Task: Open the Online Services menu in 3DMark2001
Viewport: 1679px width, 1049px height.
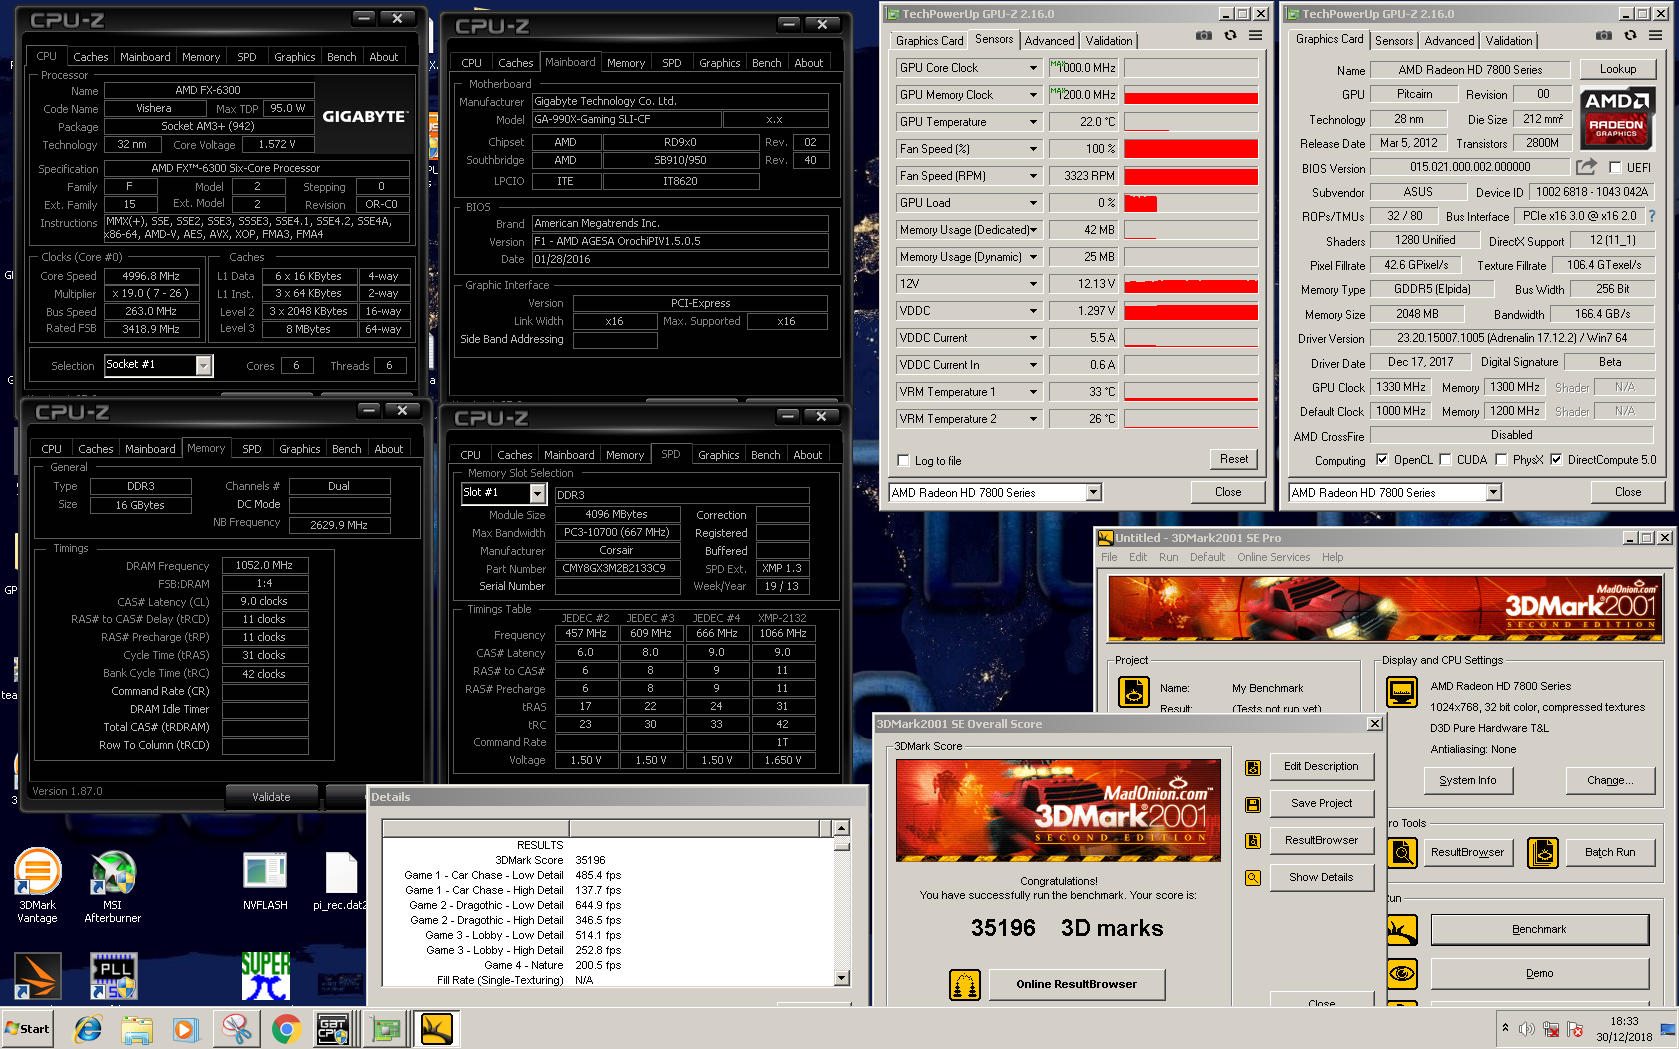Action: (1273, 558)
